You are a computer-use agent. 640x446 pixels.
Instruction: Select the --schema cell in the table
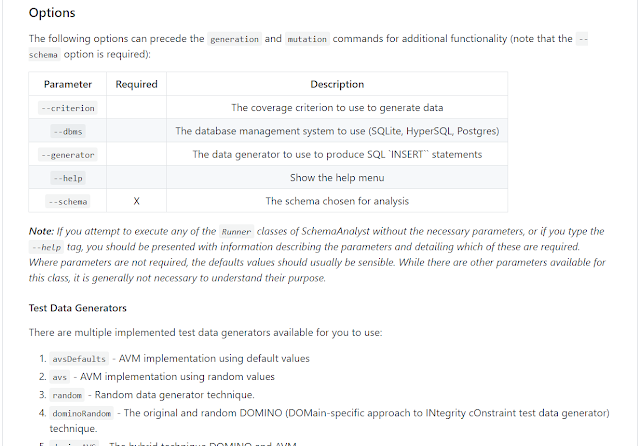[68, 201]
